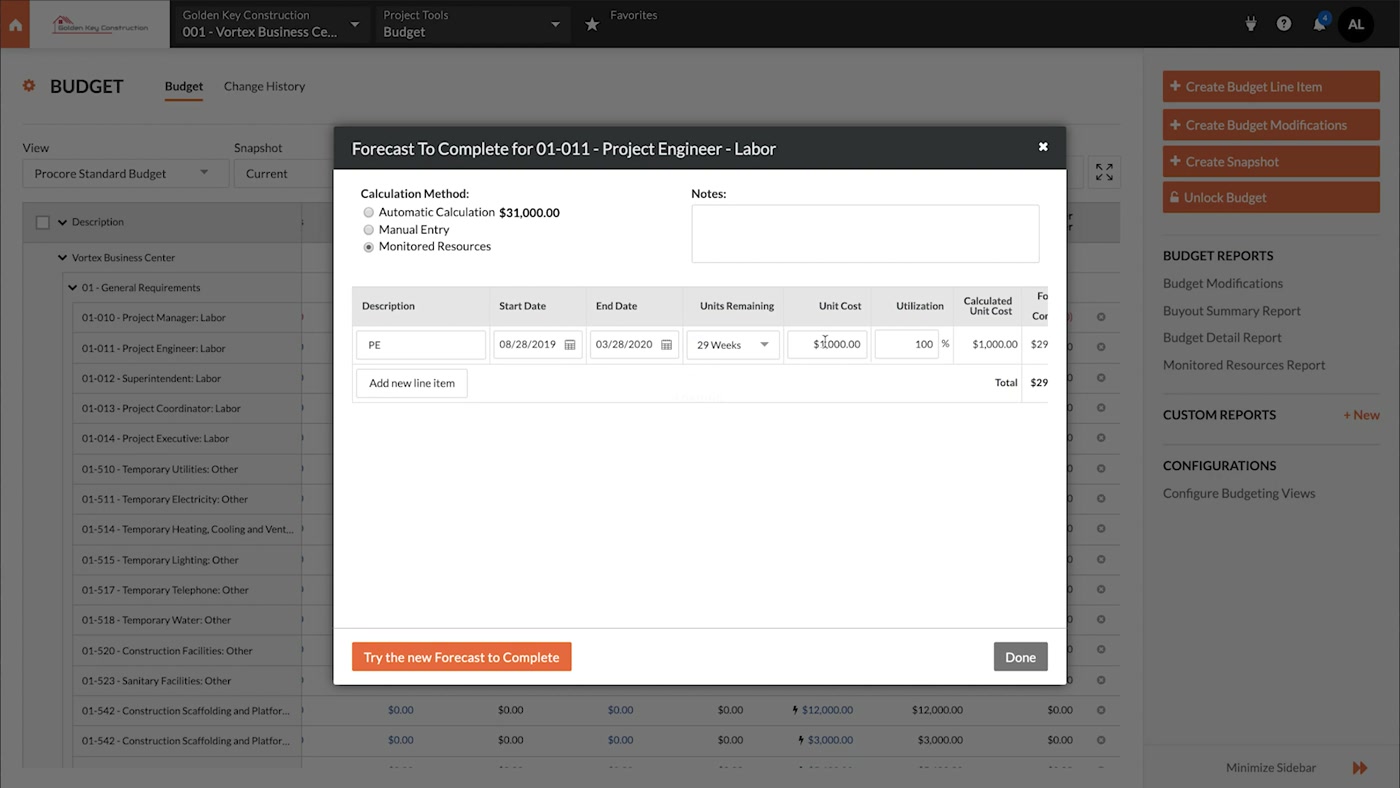Collapse the 01 - General Requirements node
Screen dimensions: 1400x788
(73, 288)
